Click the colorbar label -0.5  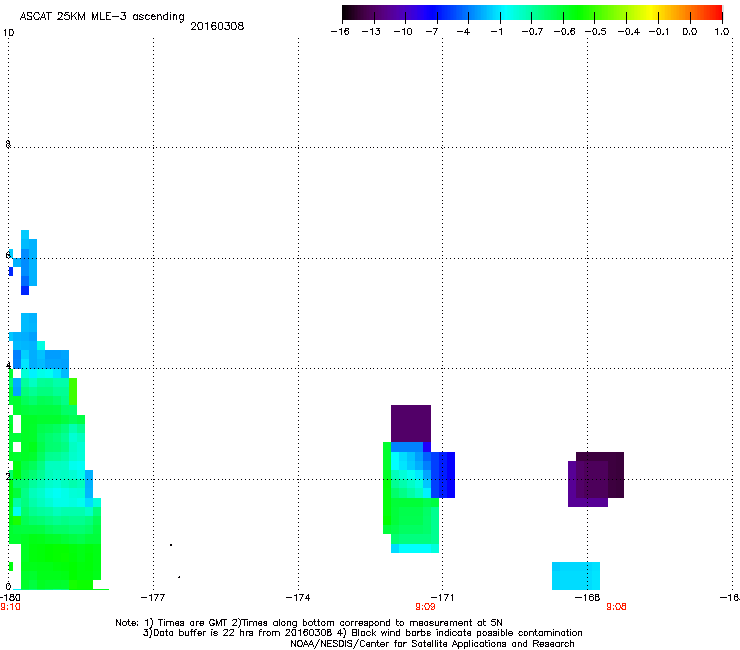(x=596, y=32)
